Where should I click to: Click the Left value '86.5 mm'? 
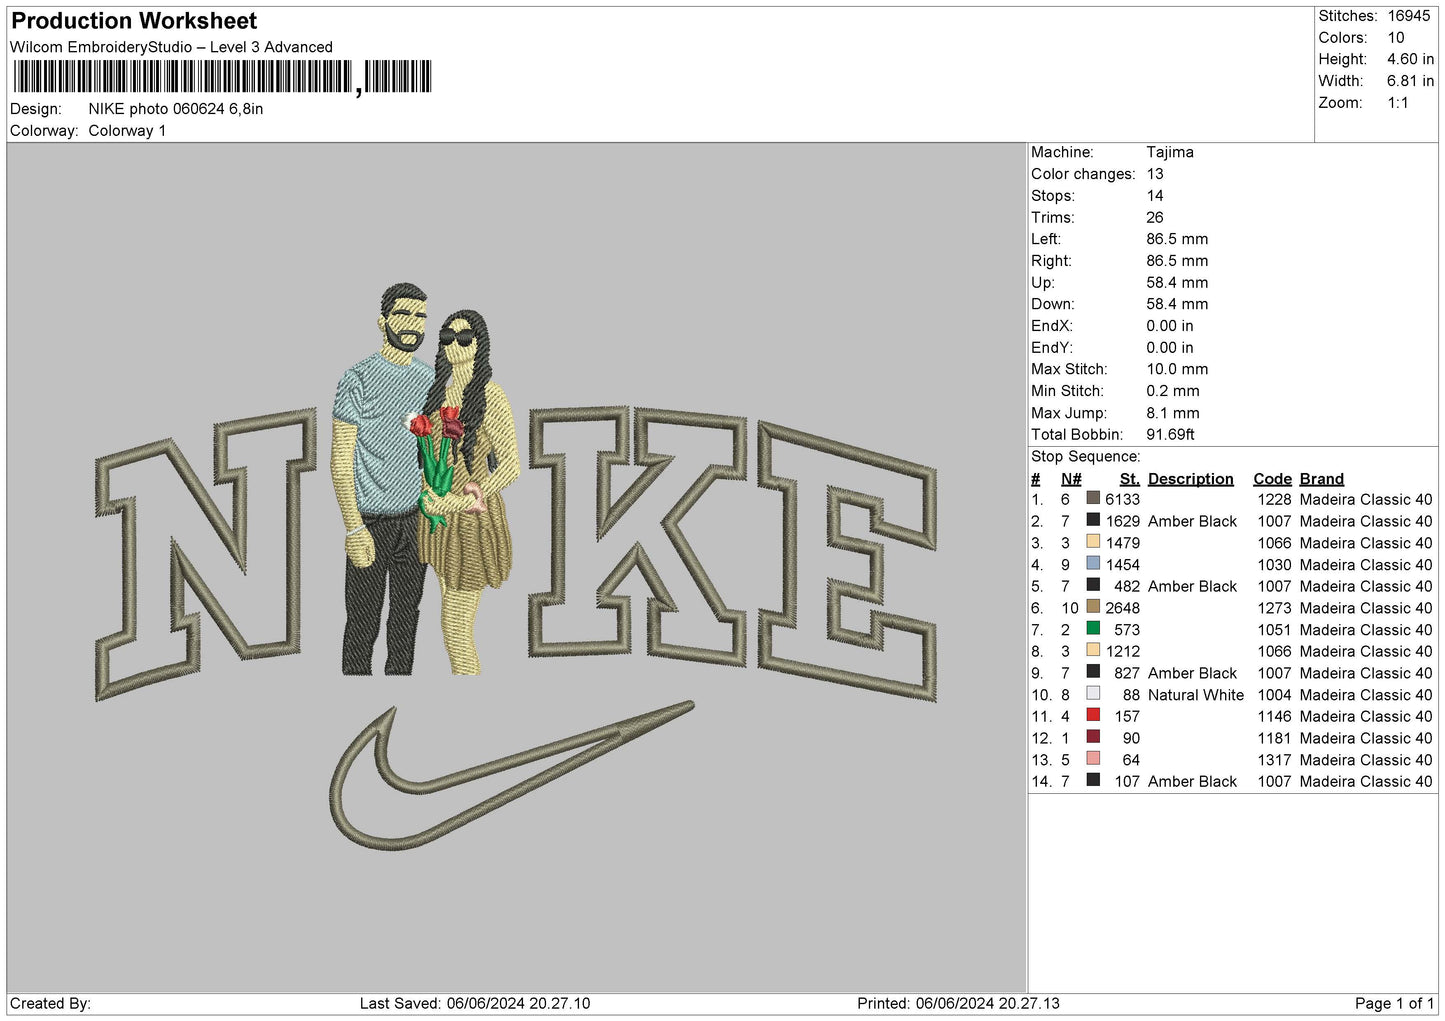[1177, 239]
